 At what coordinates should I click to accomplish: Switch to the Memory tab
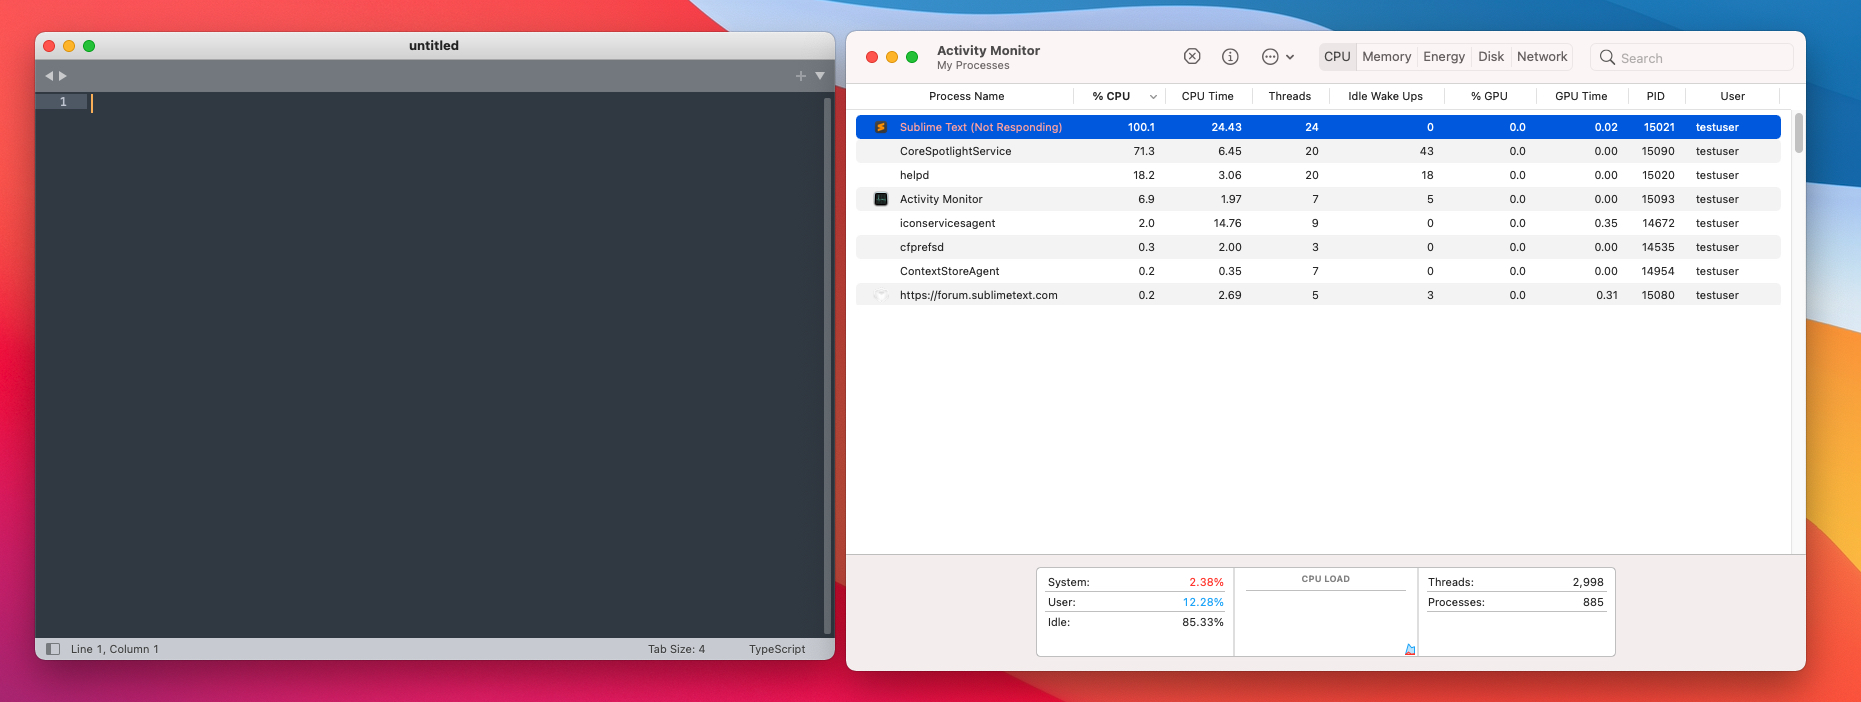(1386, 57)
